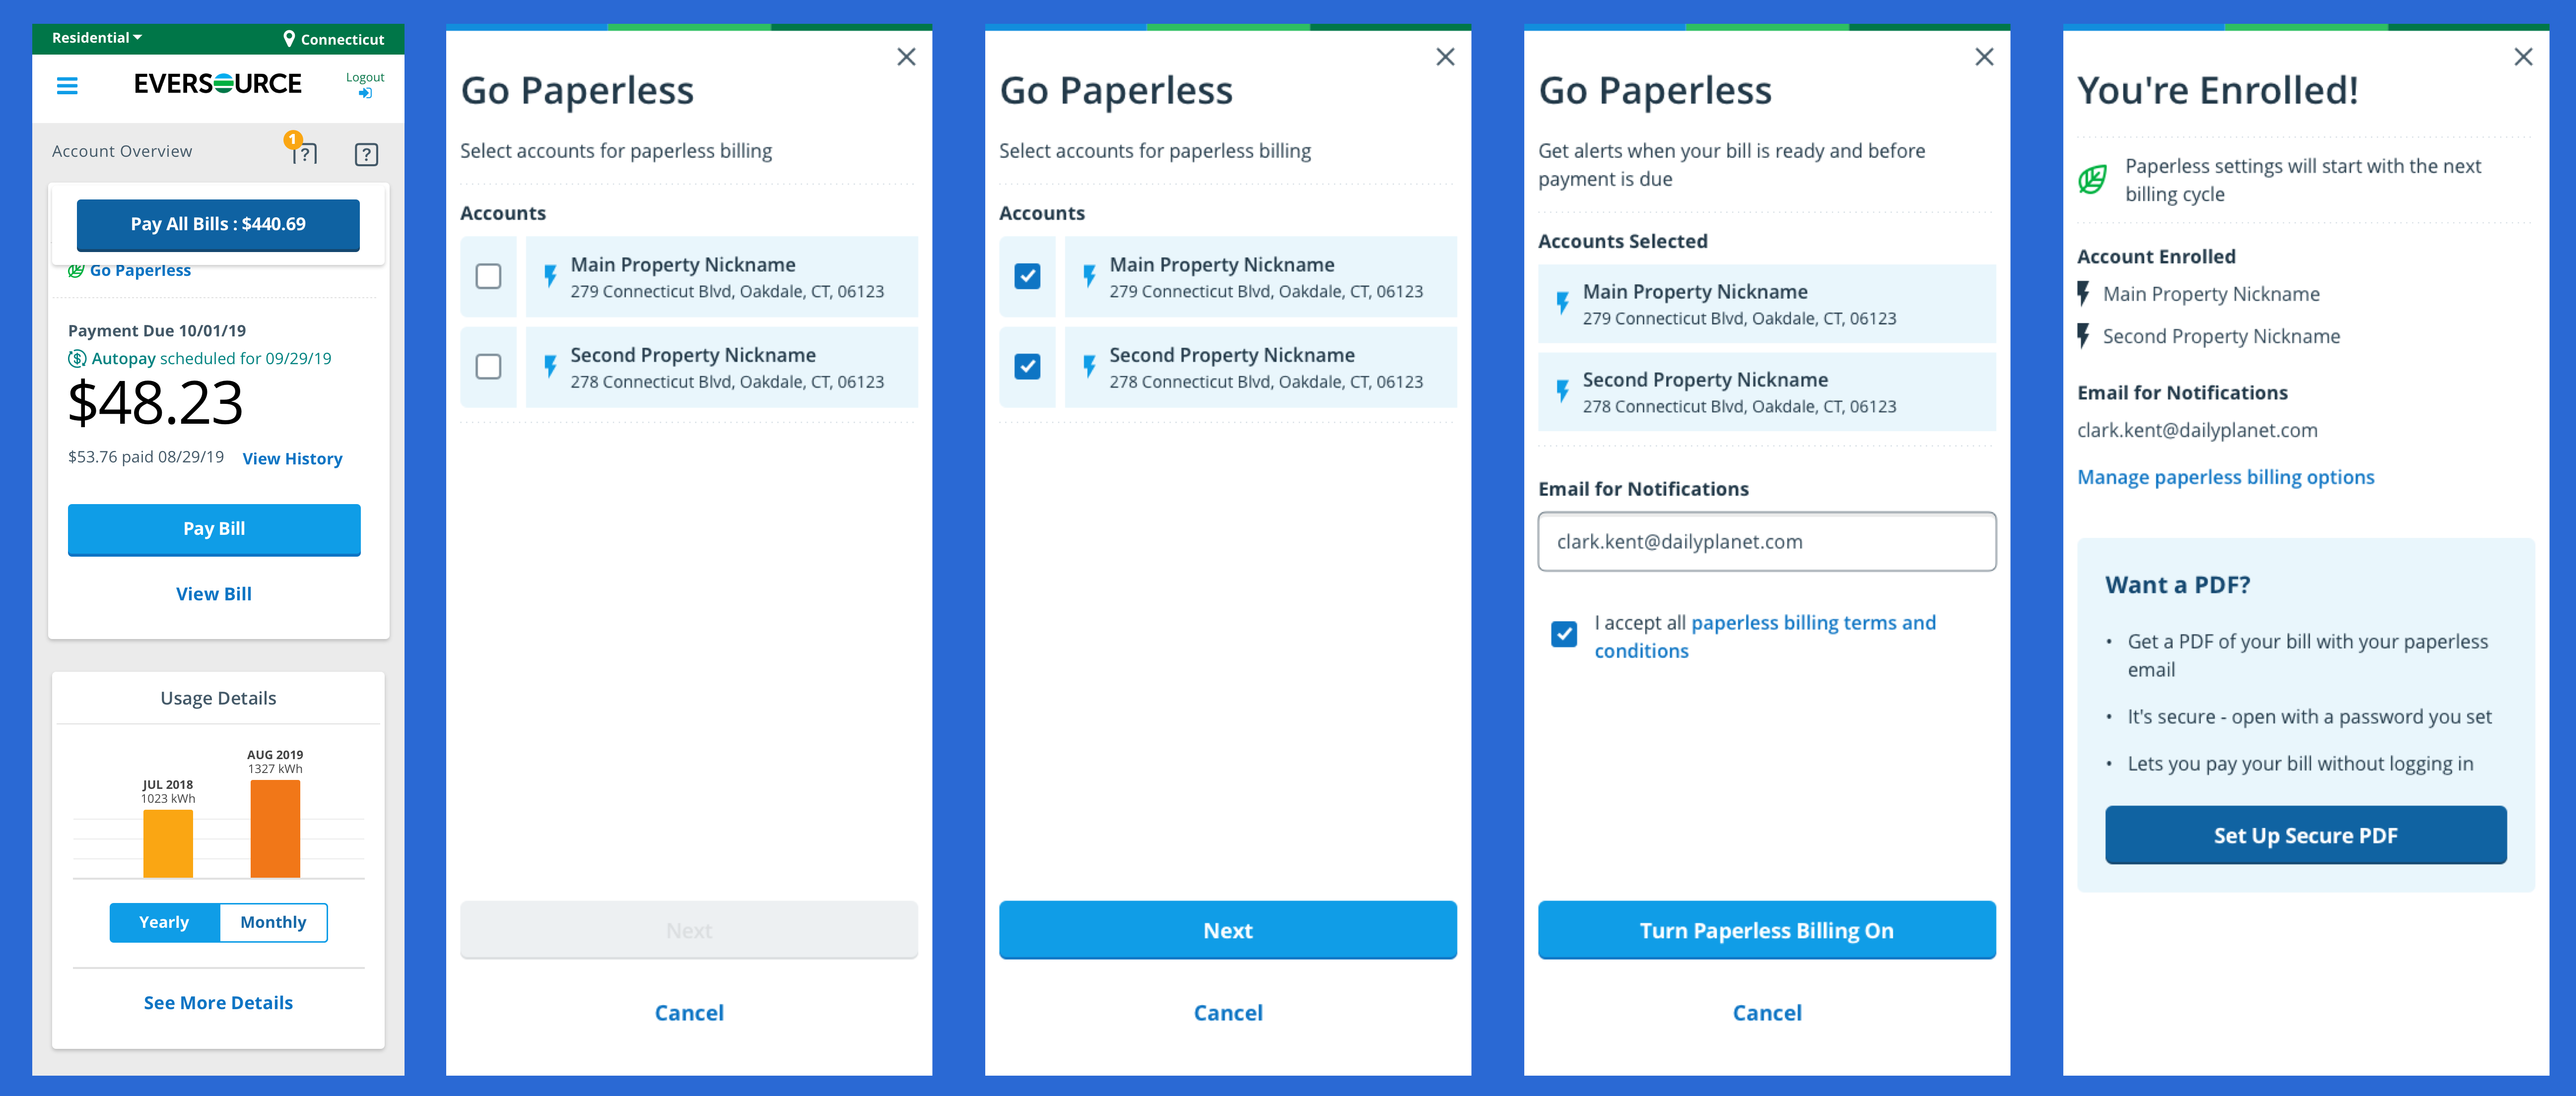Click the Go Paperless leaf icon

76,270
